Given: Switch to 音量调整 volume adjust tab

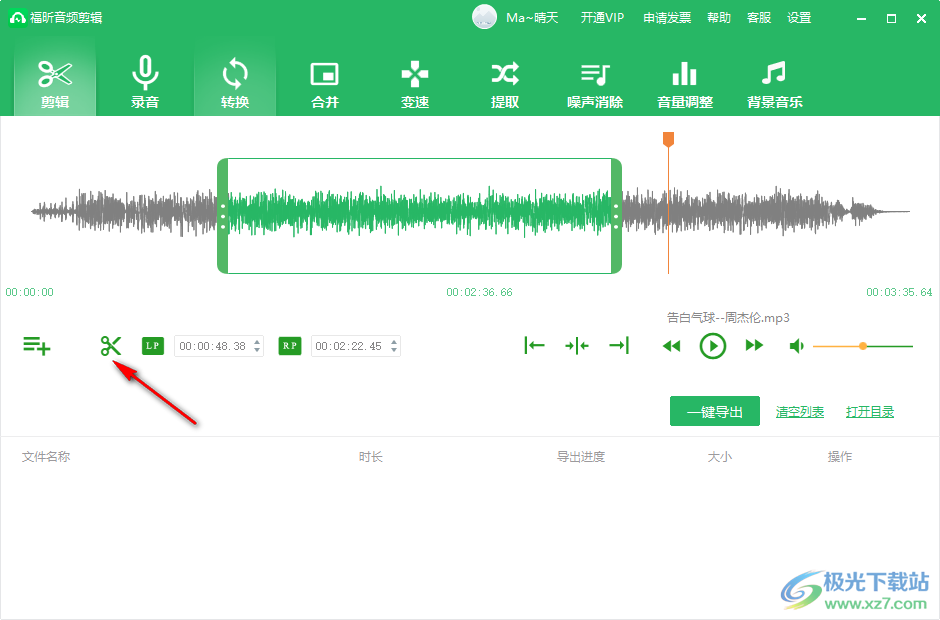Looking at the screenshot, I should (685, 83).
